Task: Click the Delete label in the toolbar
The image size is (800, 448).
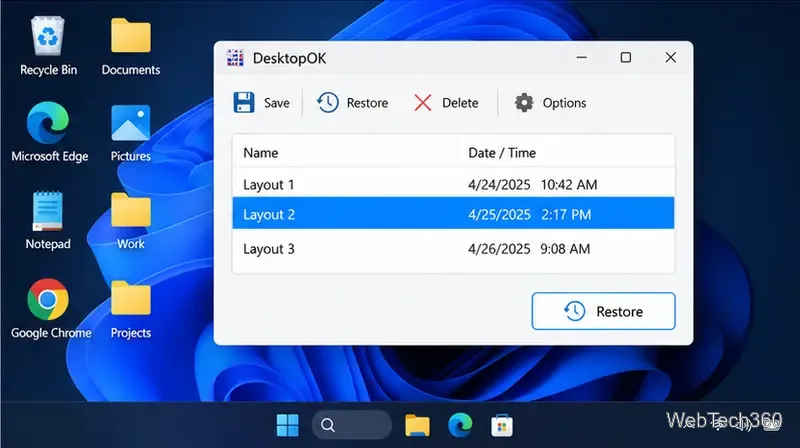Action: (460, 103)
